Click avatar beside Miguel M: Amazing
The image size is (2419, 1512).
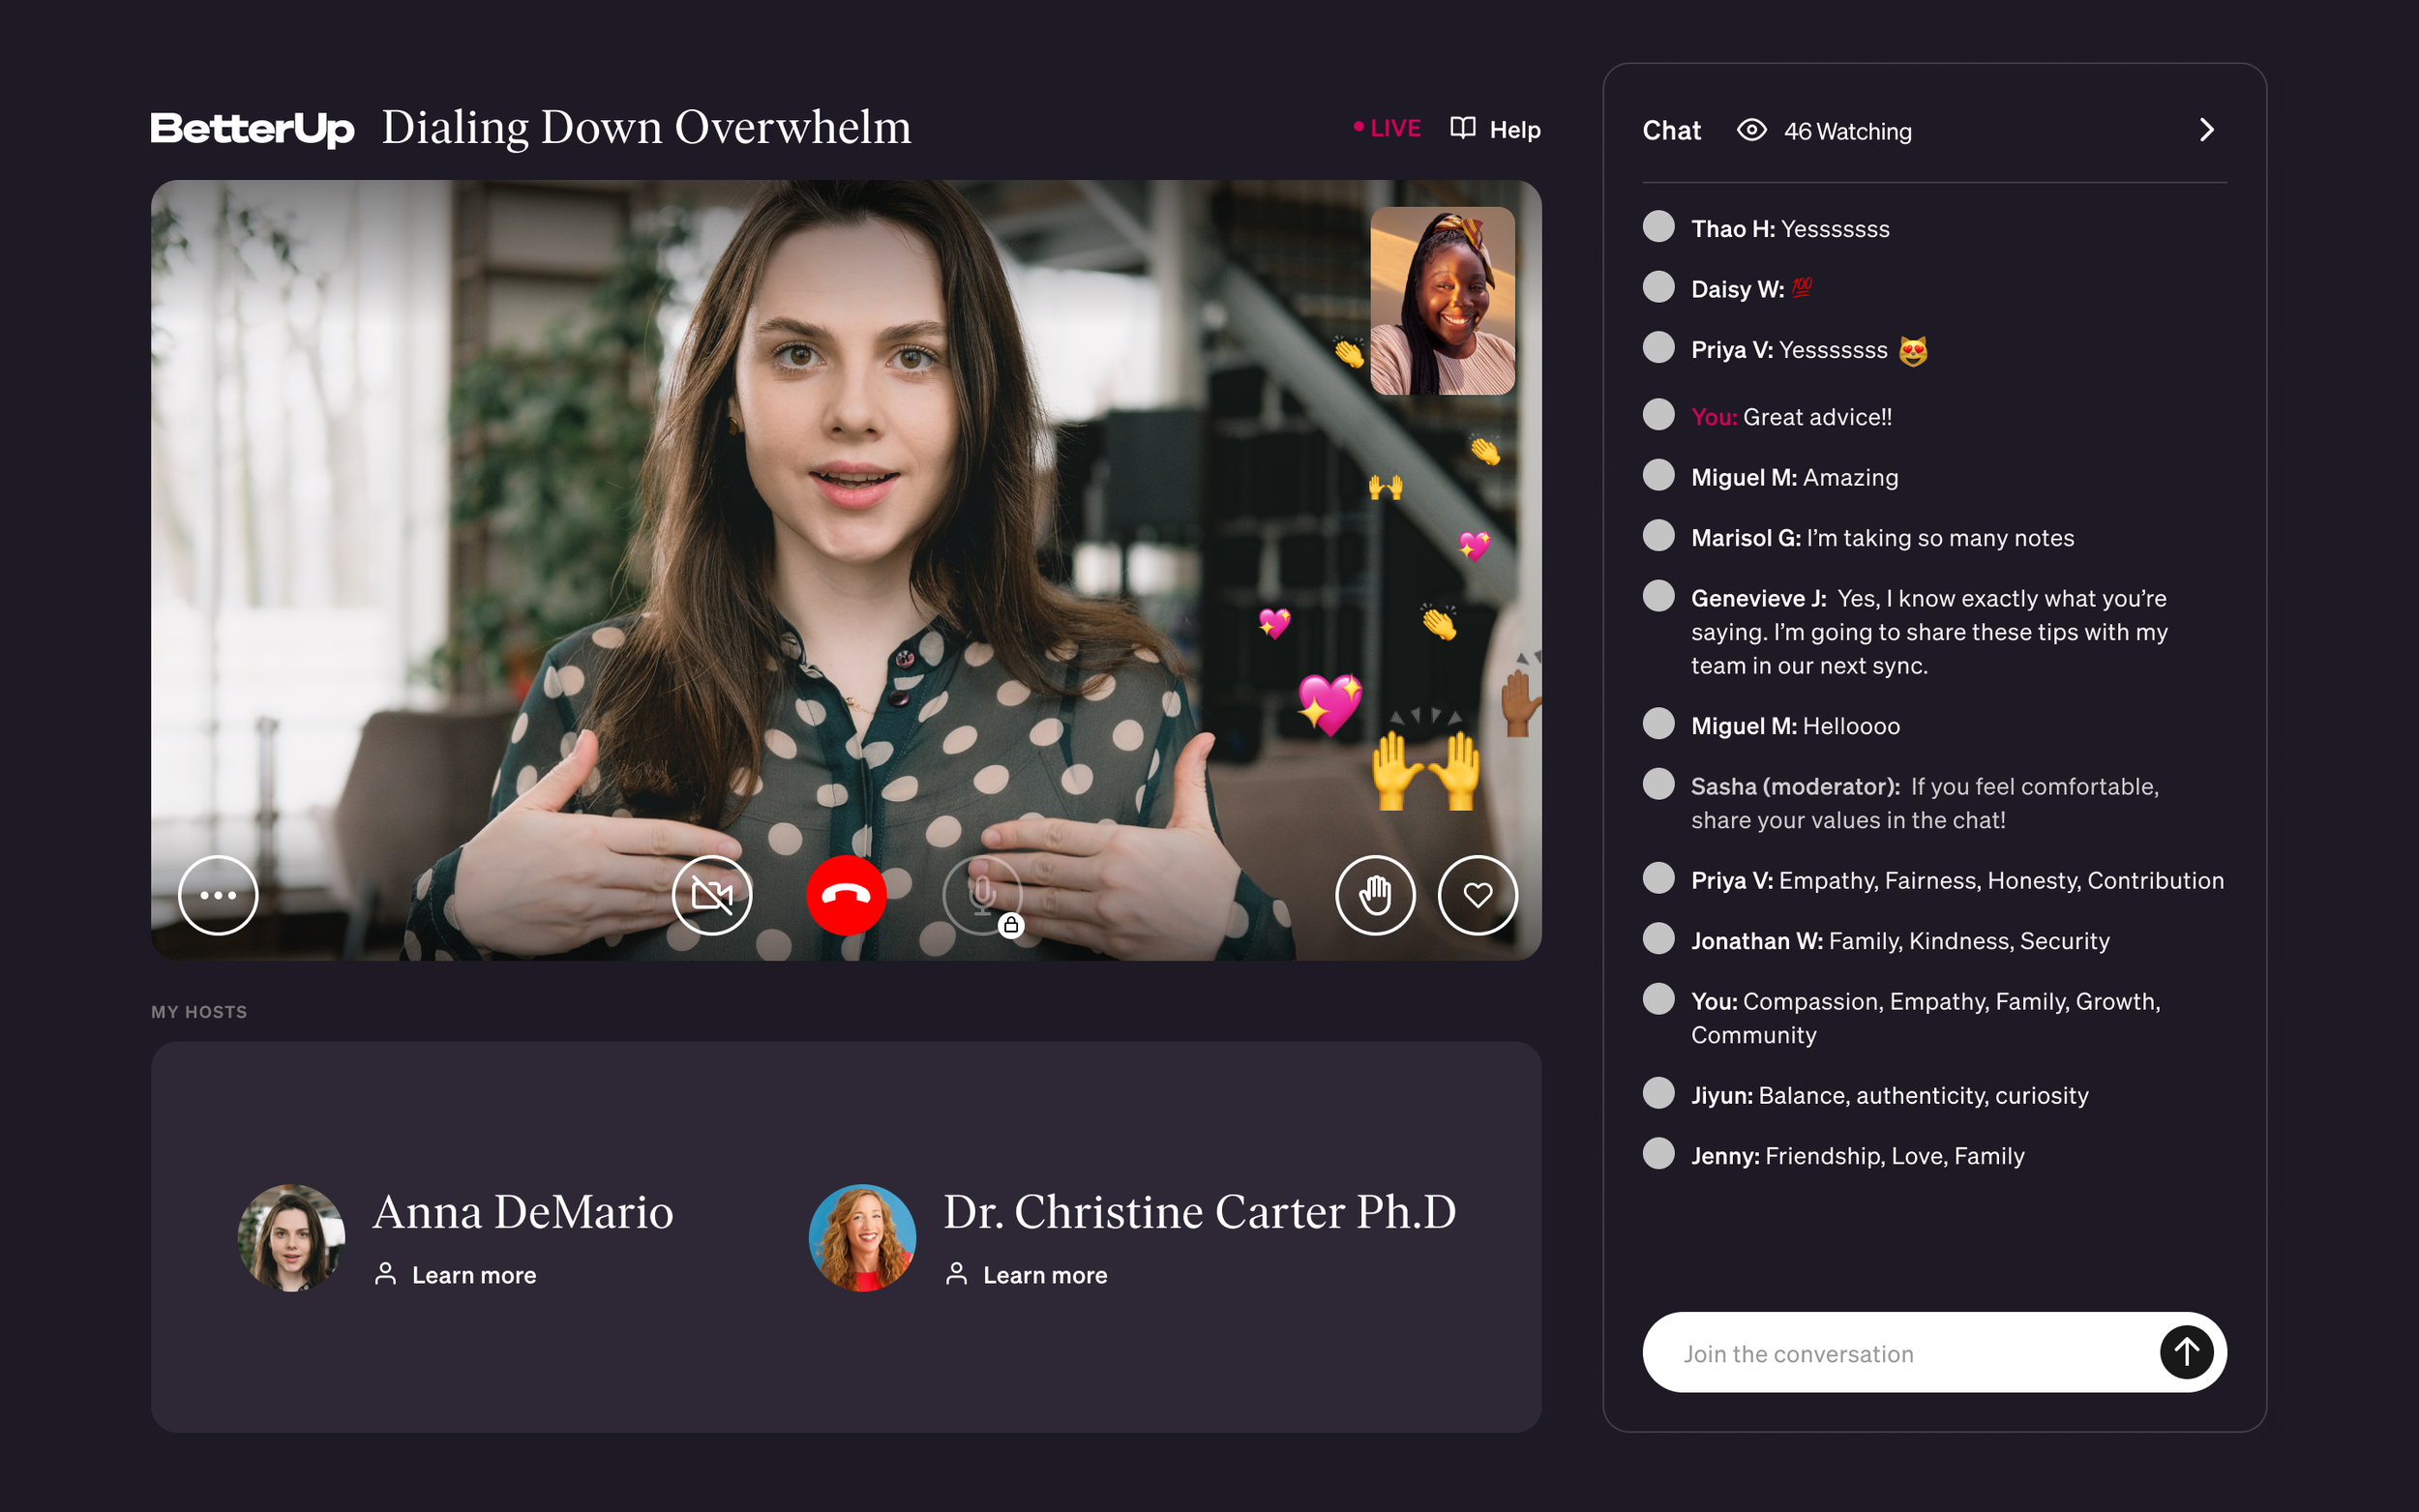point(1658,475)
